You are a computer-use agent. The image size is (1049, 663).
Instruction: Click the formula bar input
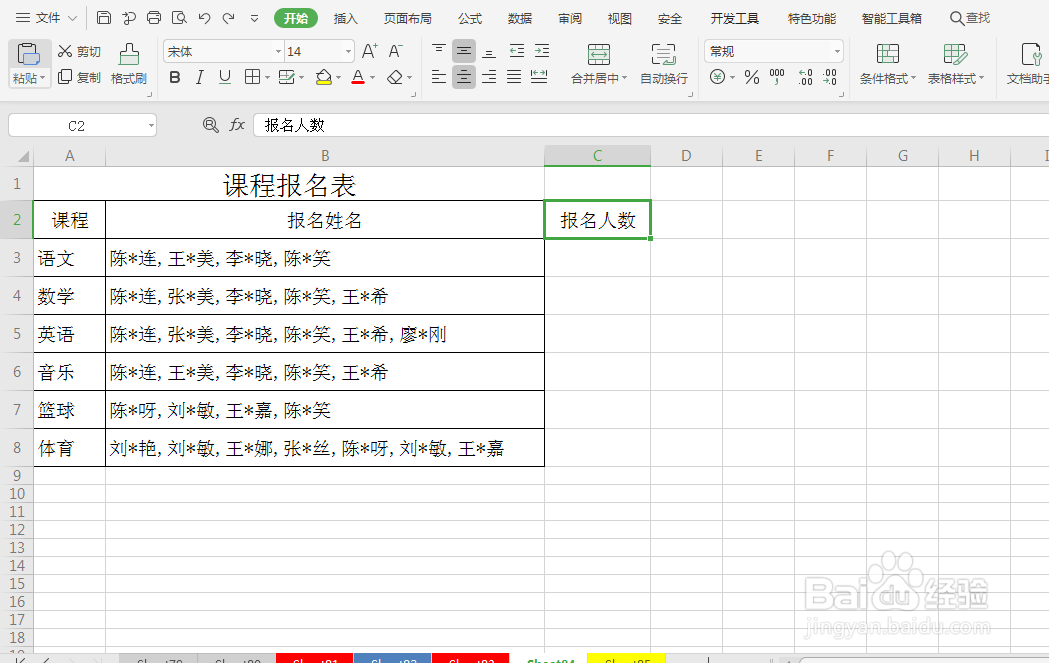click(651, 125)
